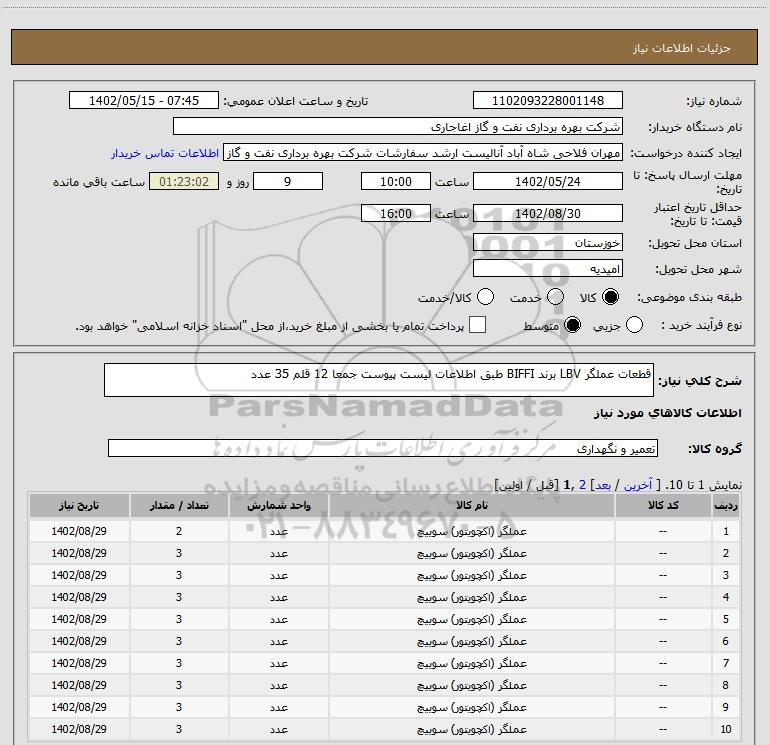Screen dimensions: 770x745
Task: Select the متوسط purchase type radio
Action: tap(572, 325)
